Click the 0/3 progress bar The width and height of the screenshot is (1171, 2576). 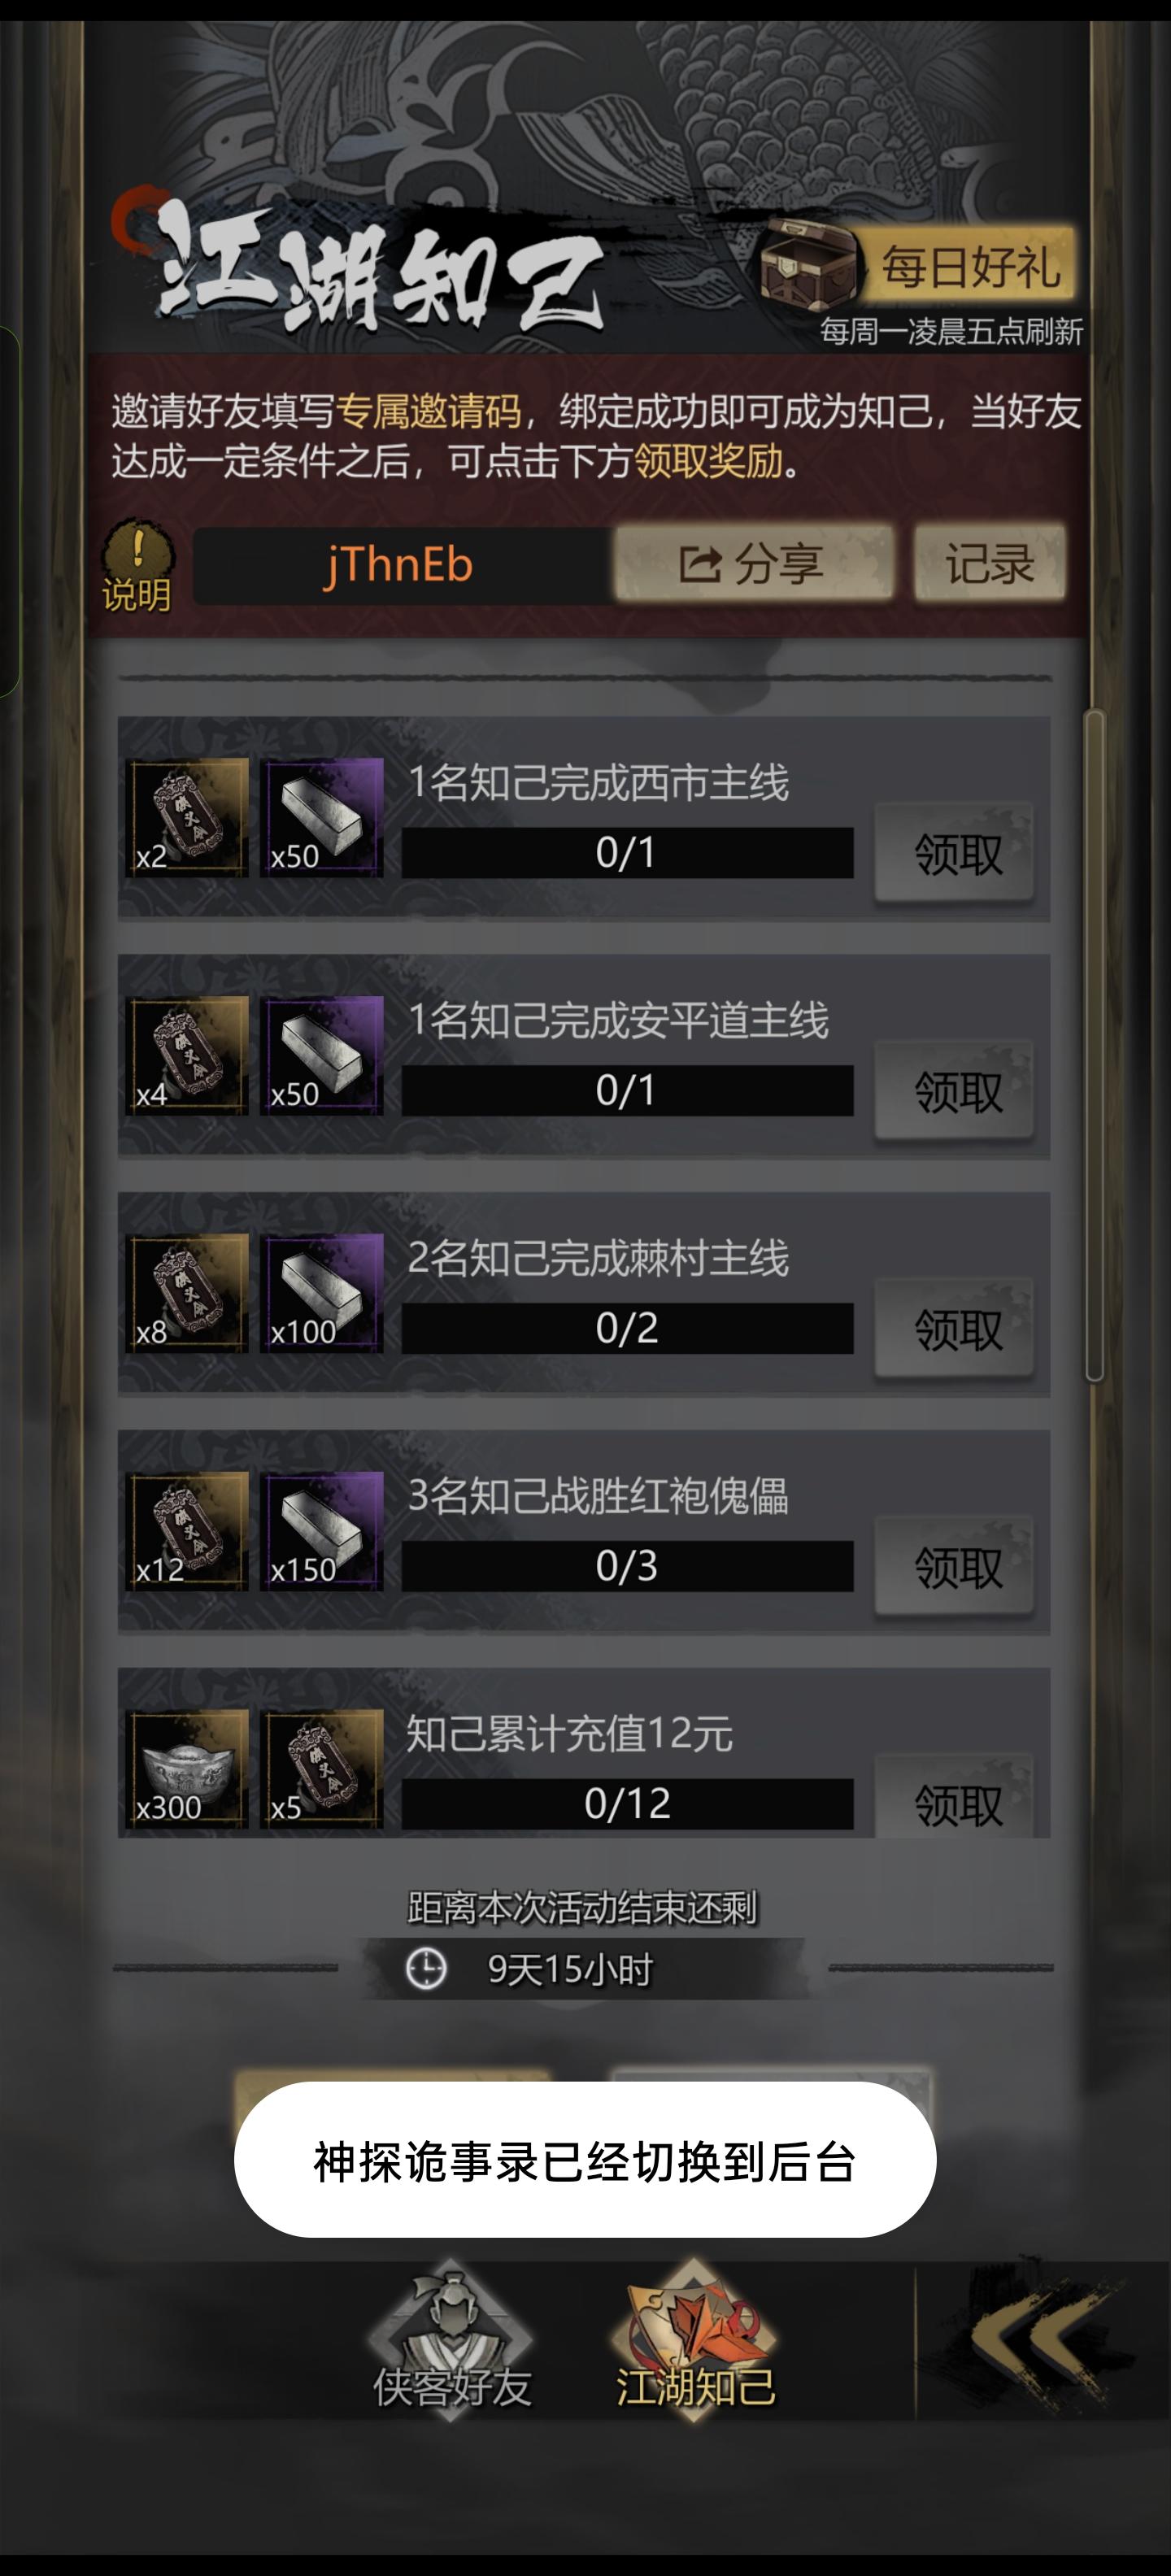pos(628,1566)
